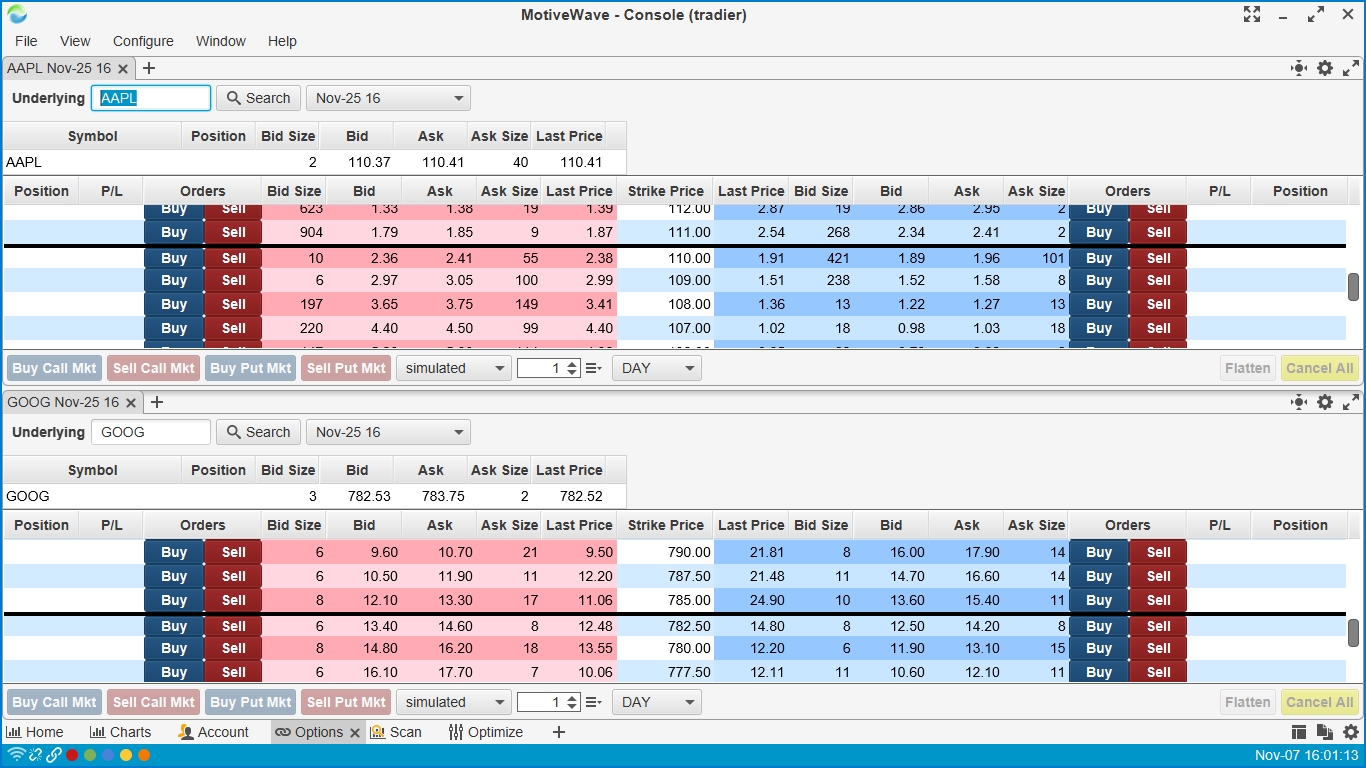Click Buy Put Mkt in GOOG panel
This screenshot has height=768, width=1366.
[251, 702]
